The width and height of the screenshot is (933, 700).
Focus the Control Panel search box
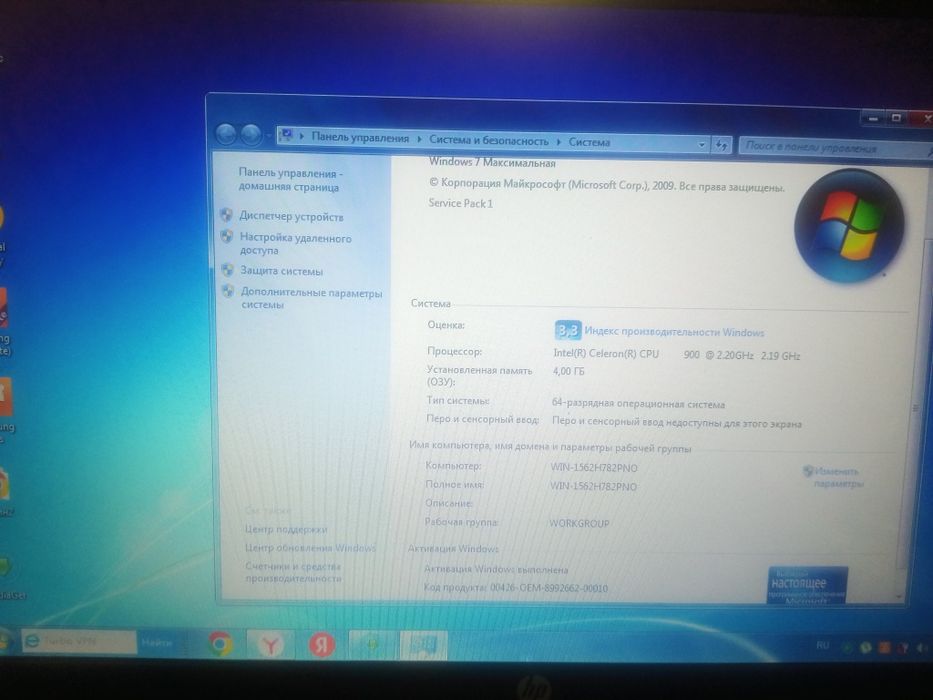833,148
